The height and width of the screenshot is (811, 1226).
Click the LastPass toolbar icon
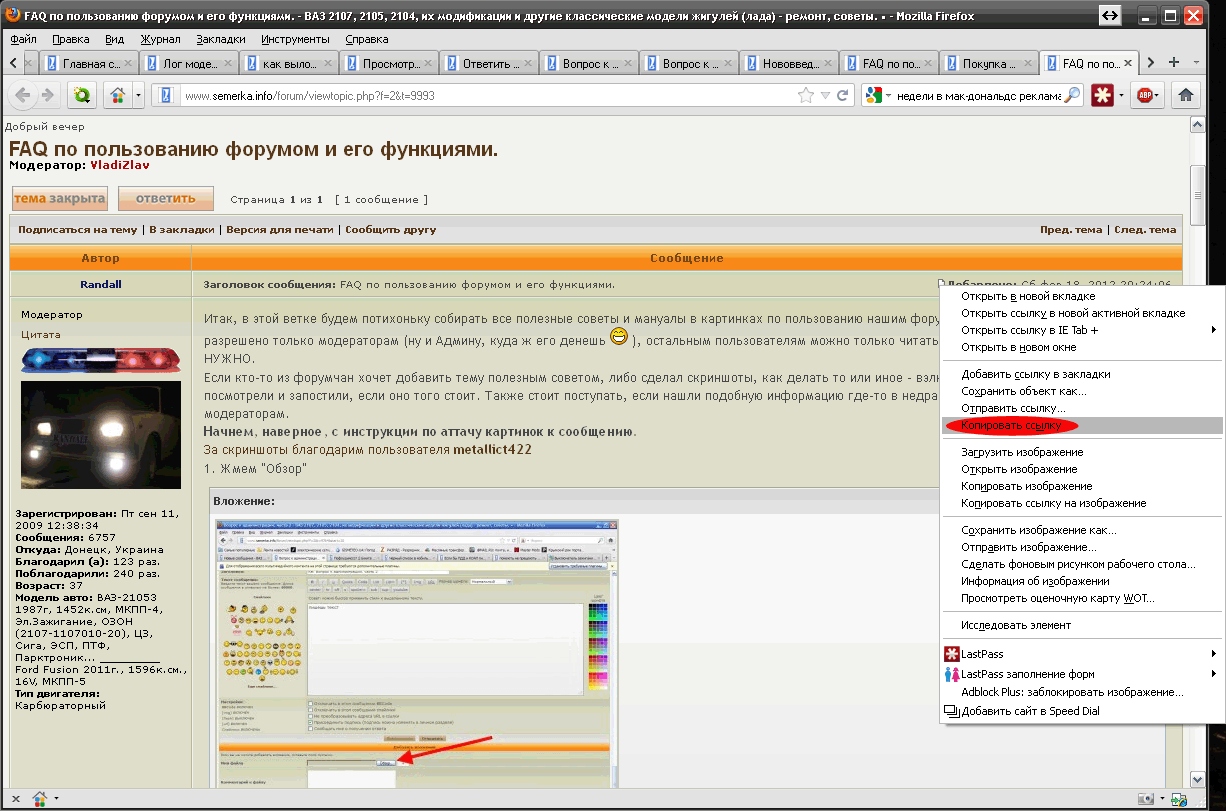click(x=1102, y=95)
